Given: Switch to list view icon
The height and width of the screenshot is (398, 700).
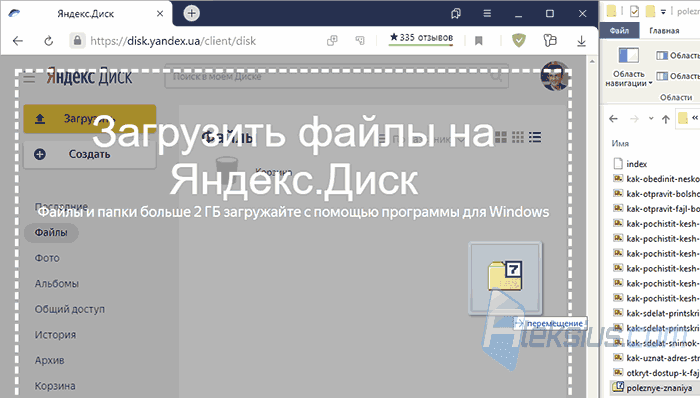Looking at the screenshot, I should (x=535, y=137).
